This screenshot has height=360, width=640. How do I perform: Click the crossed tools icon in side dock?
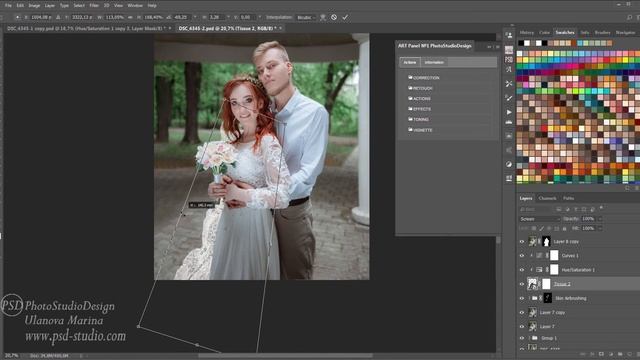click(509, 84)
